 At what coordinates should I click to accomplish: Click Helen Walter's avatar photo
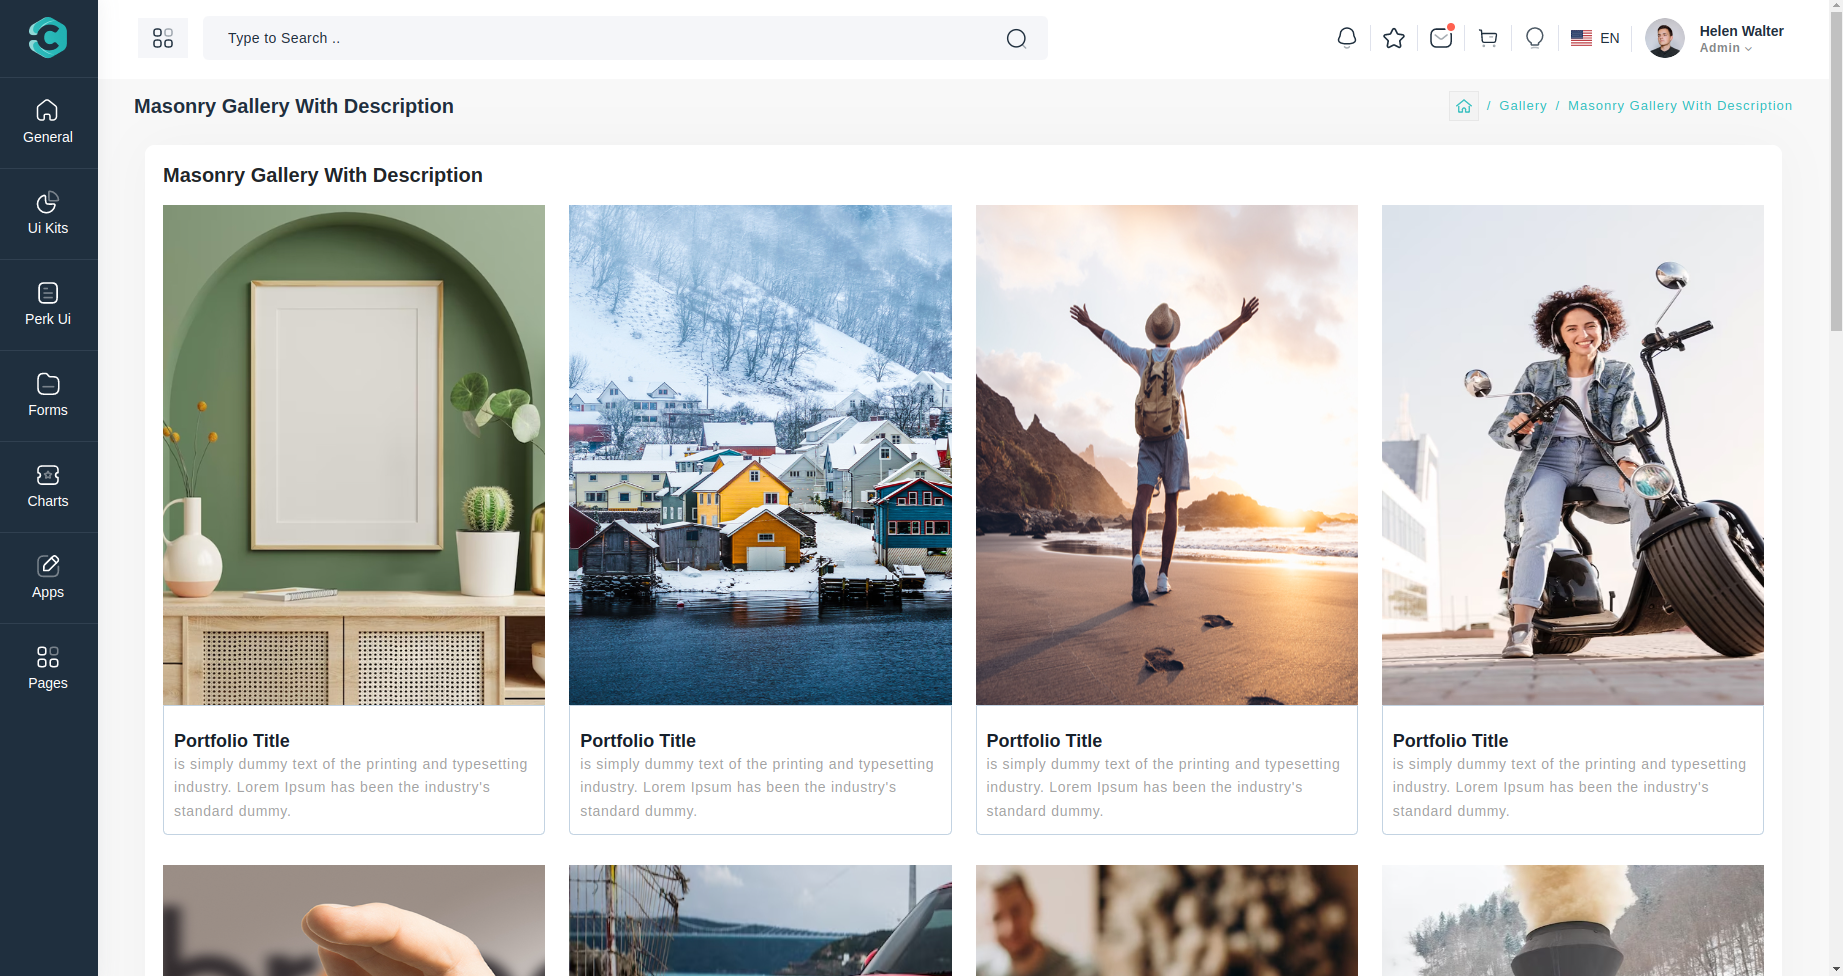pyautogui.click(x=1665, y=38)
